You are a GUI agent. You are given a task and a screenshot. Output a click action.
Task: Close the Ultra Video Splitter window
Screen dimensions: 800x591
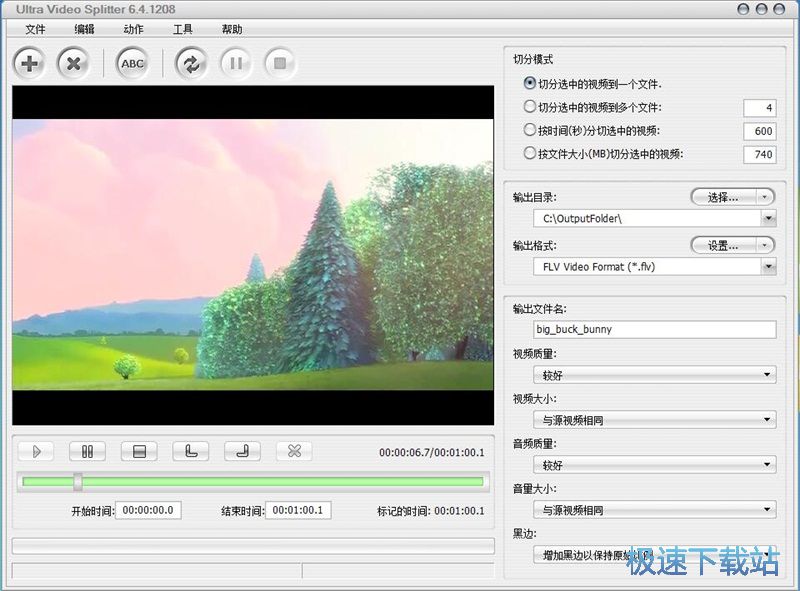779,9
